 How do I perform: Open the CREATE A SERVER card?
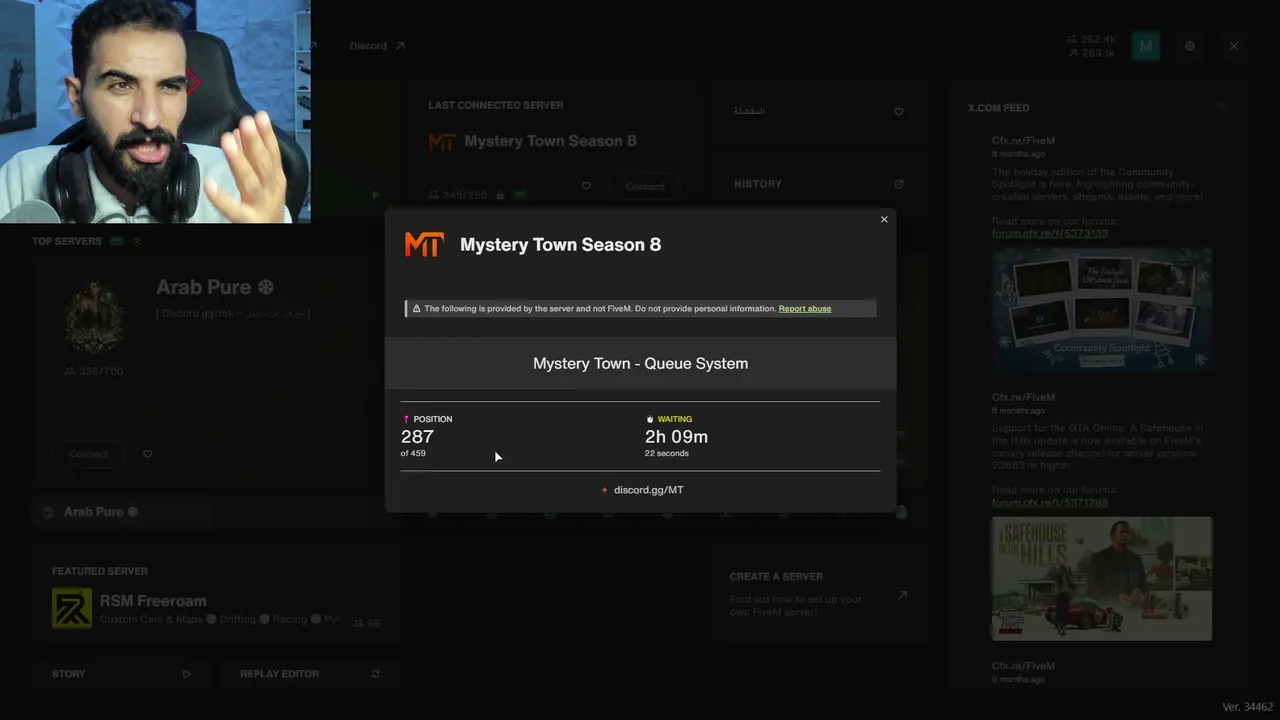[818, 594]
